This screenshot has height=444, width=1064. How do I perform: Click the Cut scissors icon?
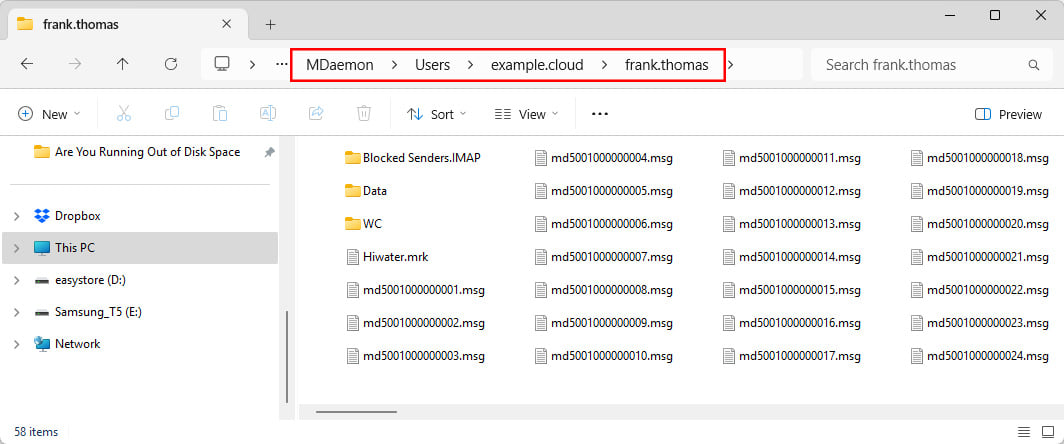coord(124,114)
